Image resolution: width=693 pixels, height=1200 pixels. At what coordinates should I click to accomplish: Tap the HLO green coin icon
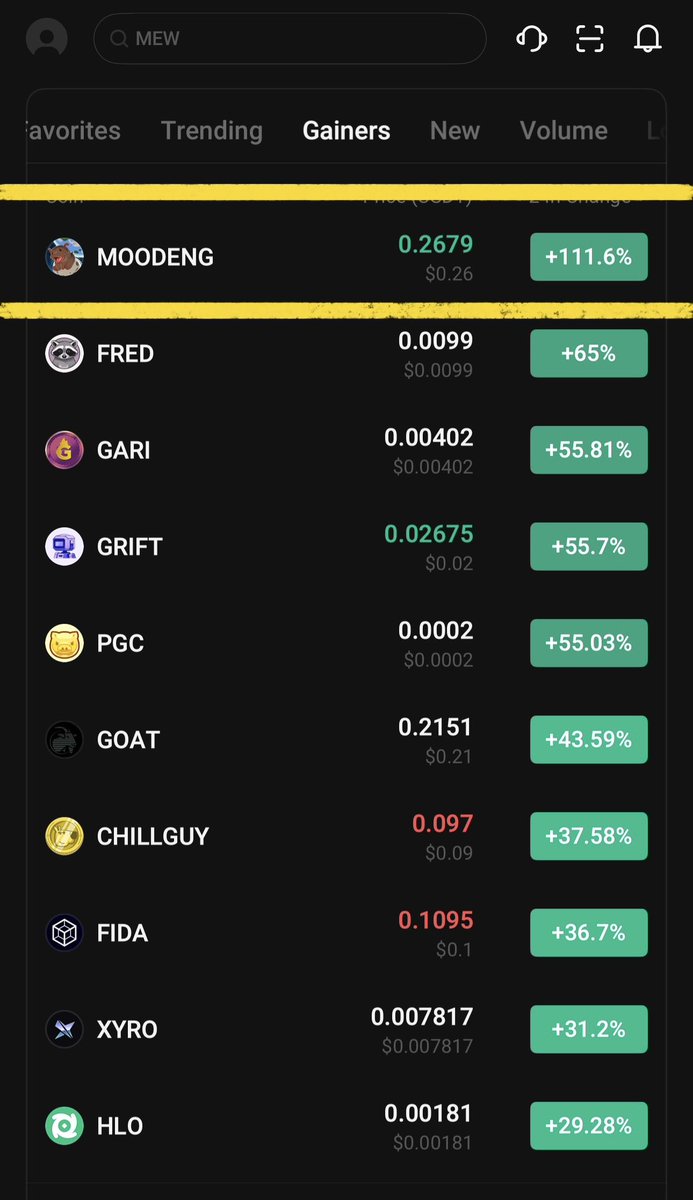tap(65, 1126)
